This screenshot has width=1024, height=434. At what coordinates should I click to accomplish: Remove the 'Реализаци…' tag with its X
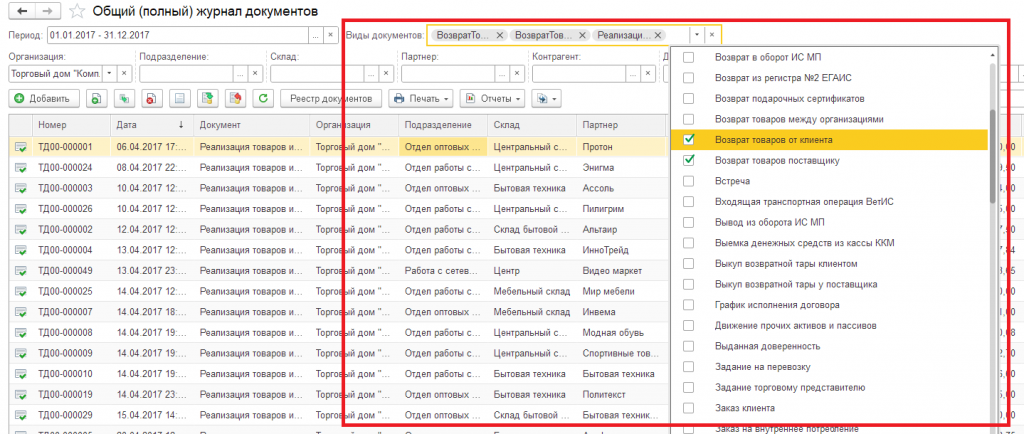point(657,35)
